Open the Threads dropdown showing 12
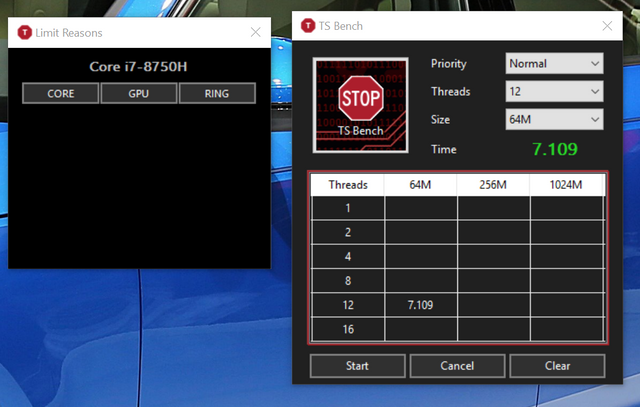The image size is (640, 407). point(554,91)
